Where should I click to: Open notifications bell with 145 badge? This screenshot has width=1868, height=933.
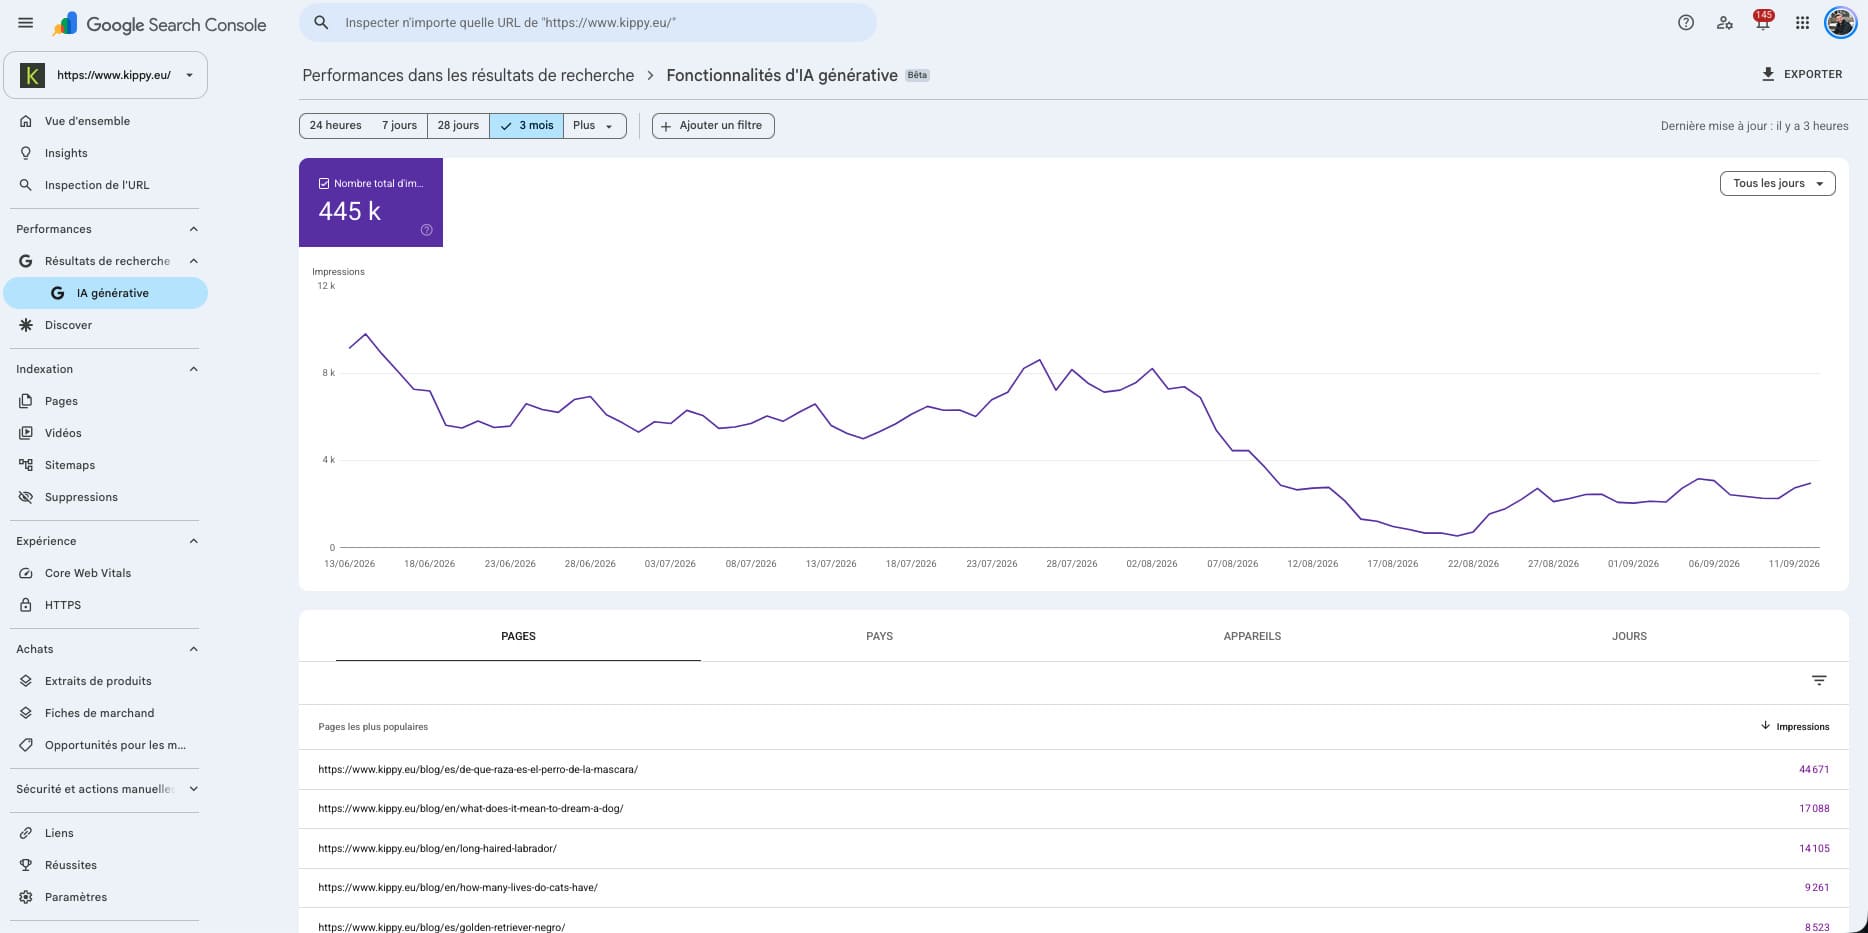click(x=1763, y=21)
